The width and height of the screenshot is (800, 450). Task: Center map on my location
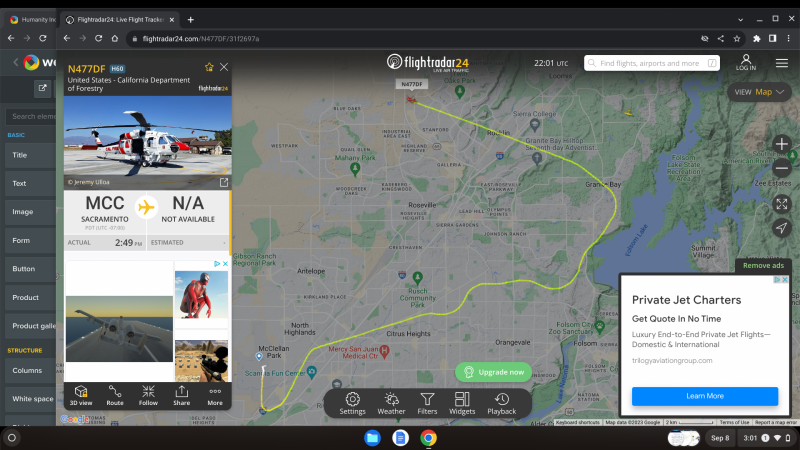[782, 228]
